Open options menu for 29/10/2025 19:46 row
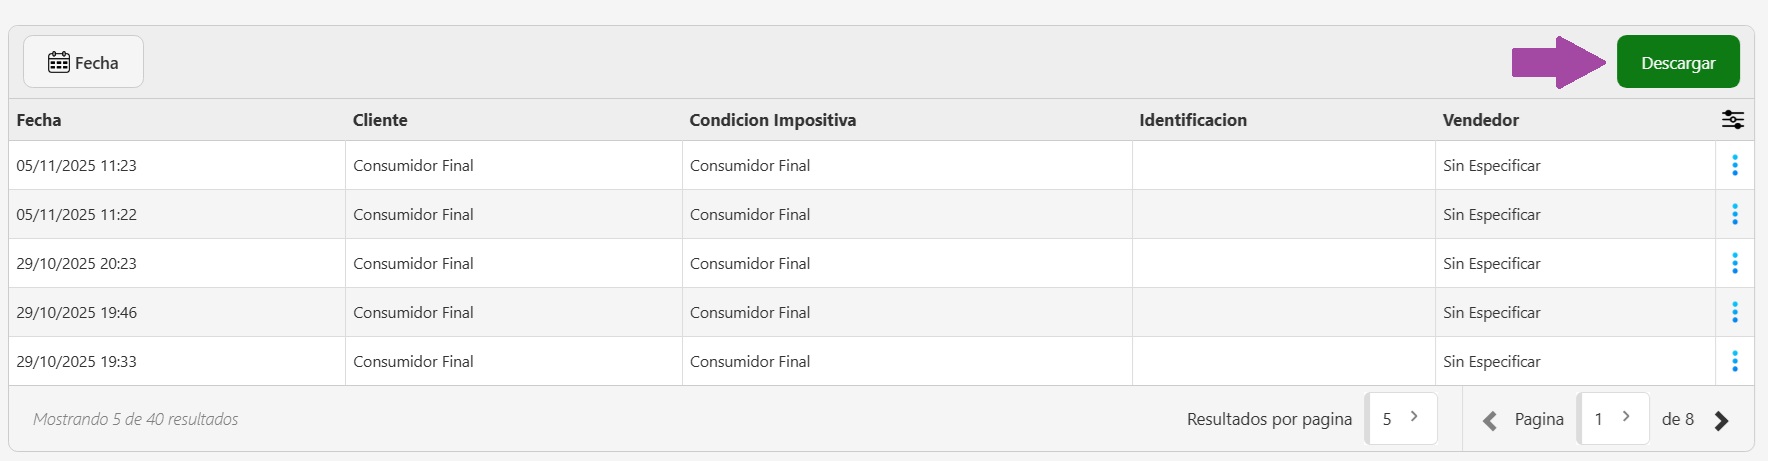 (x=1734, y=312)
